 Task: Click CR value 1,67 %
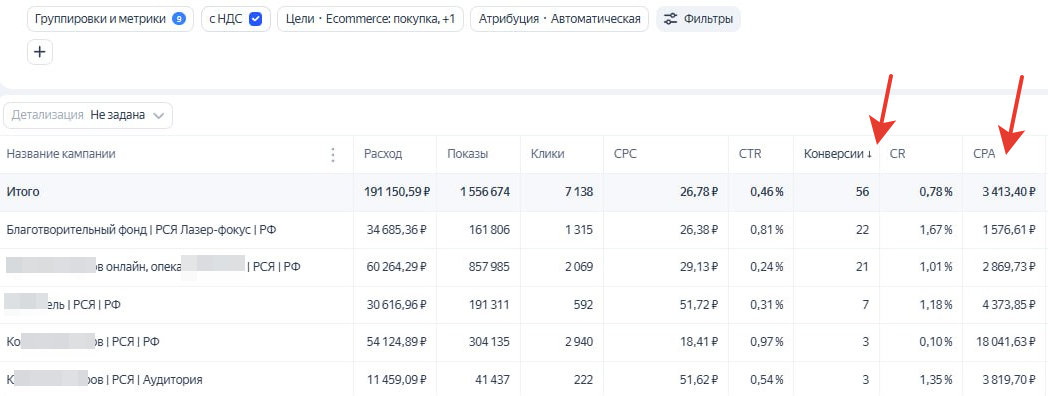(x=935, y=230)
